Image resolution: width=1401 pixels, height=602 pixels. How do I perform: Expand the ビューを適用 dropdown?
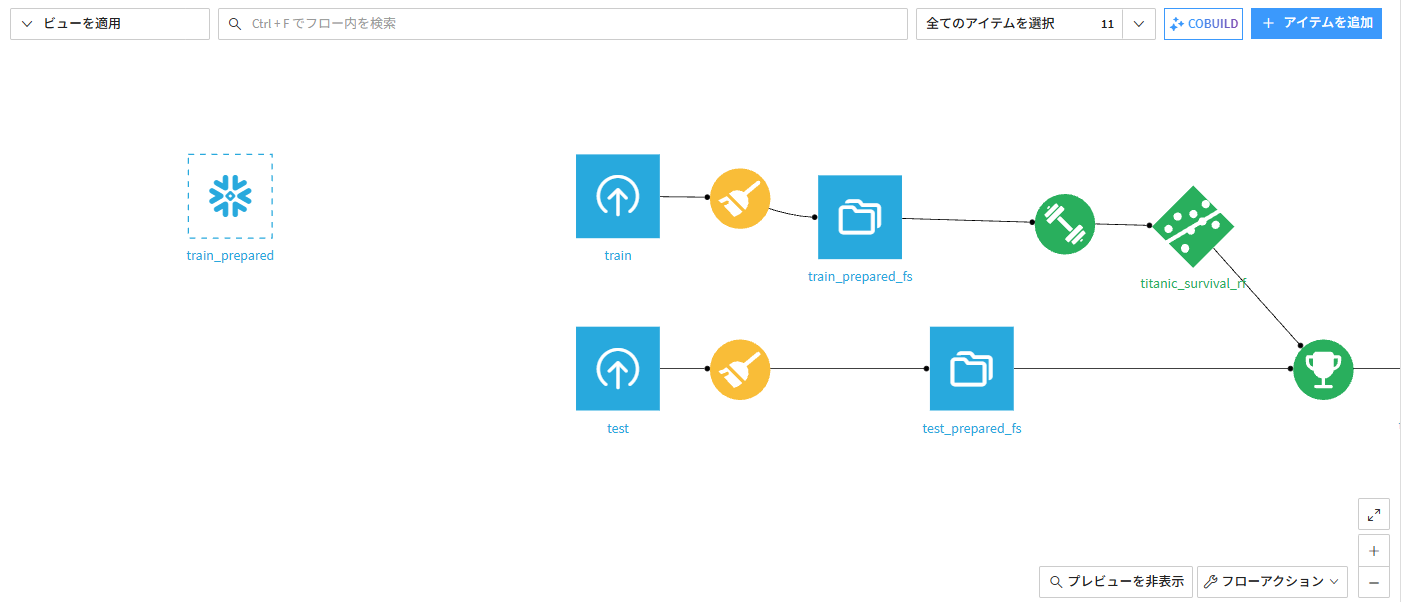(110, 24)
